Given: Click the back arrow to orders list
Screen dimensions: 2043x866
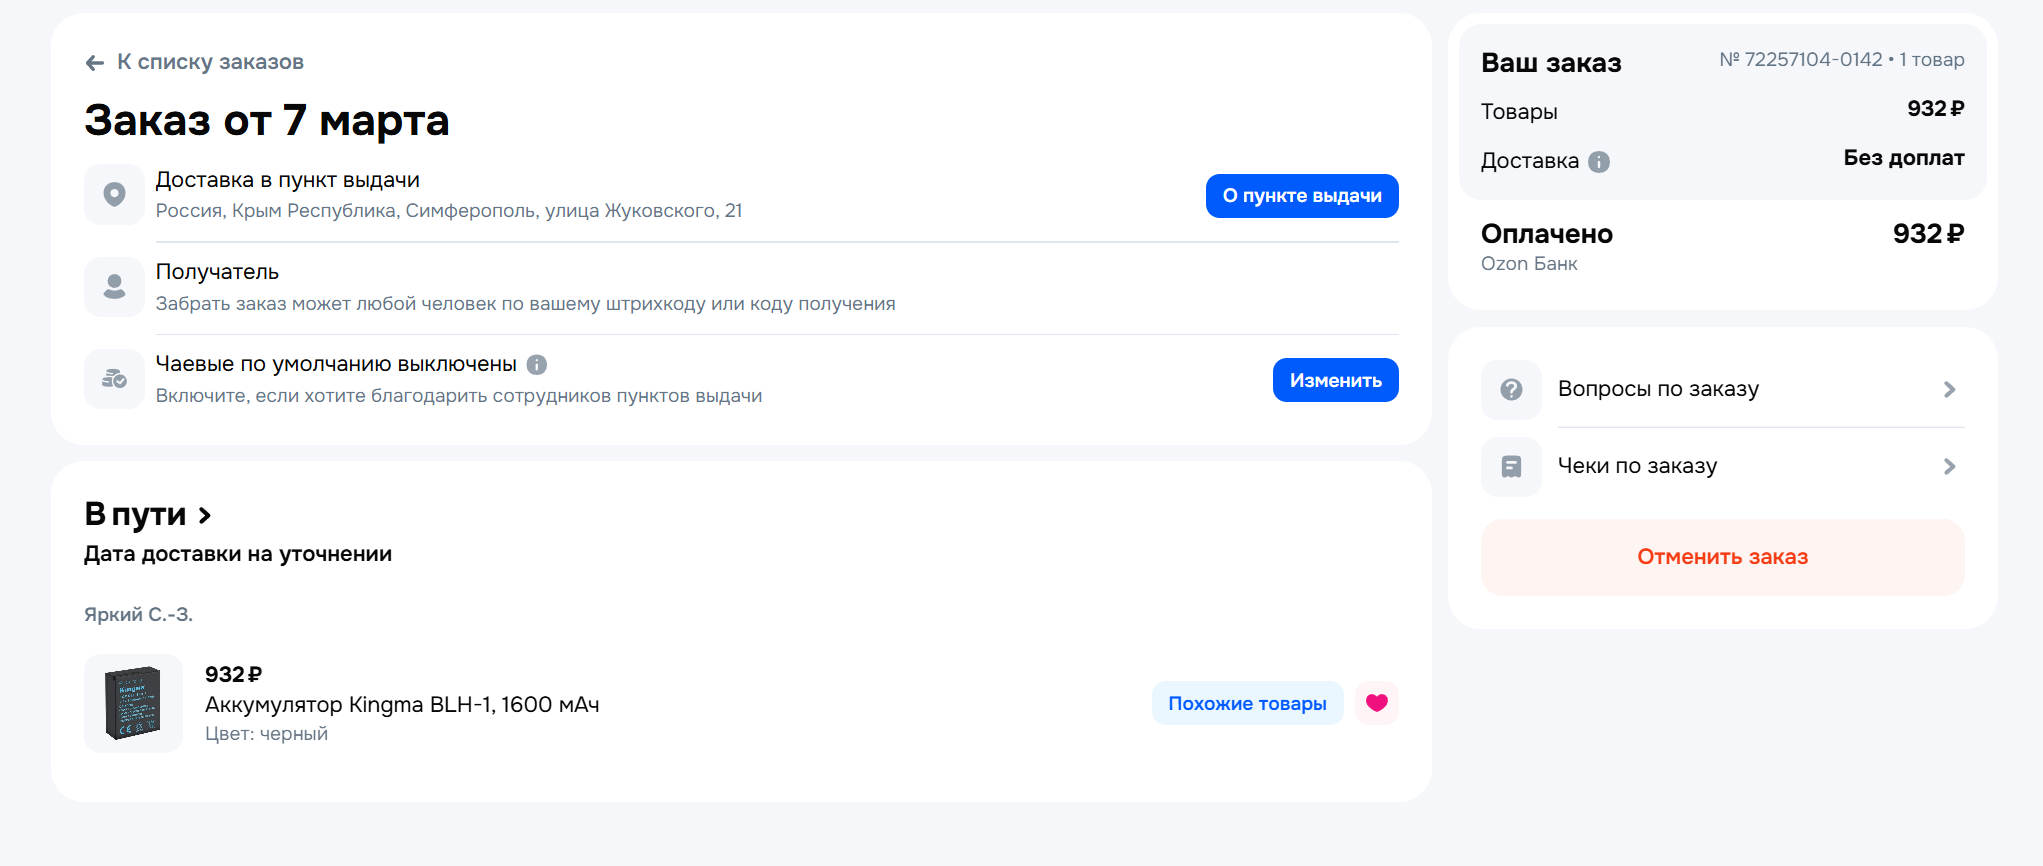Looking at the screenshot, I should click(95, 63).
